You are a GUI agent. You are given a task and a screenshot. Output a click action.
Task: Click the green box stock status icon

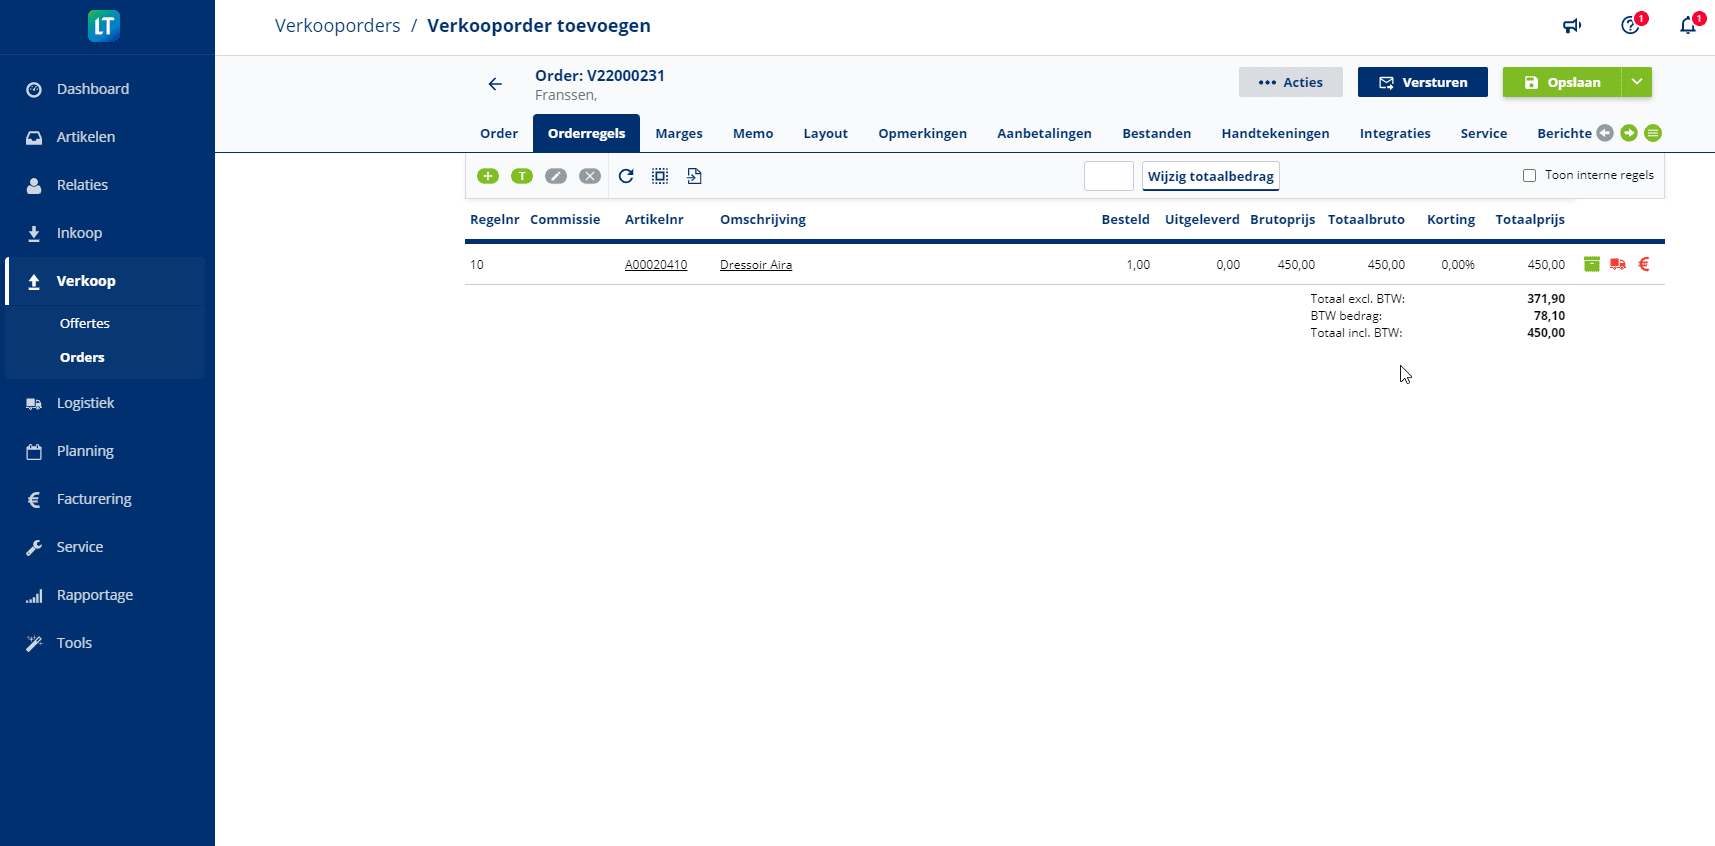tap(1592, 264)
